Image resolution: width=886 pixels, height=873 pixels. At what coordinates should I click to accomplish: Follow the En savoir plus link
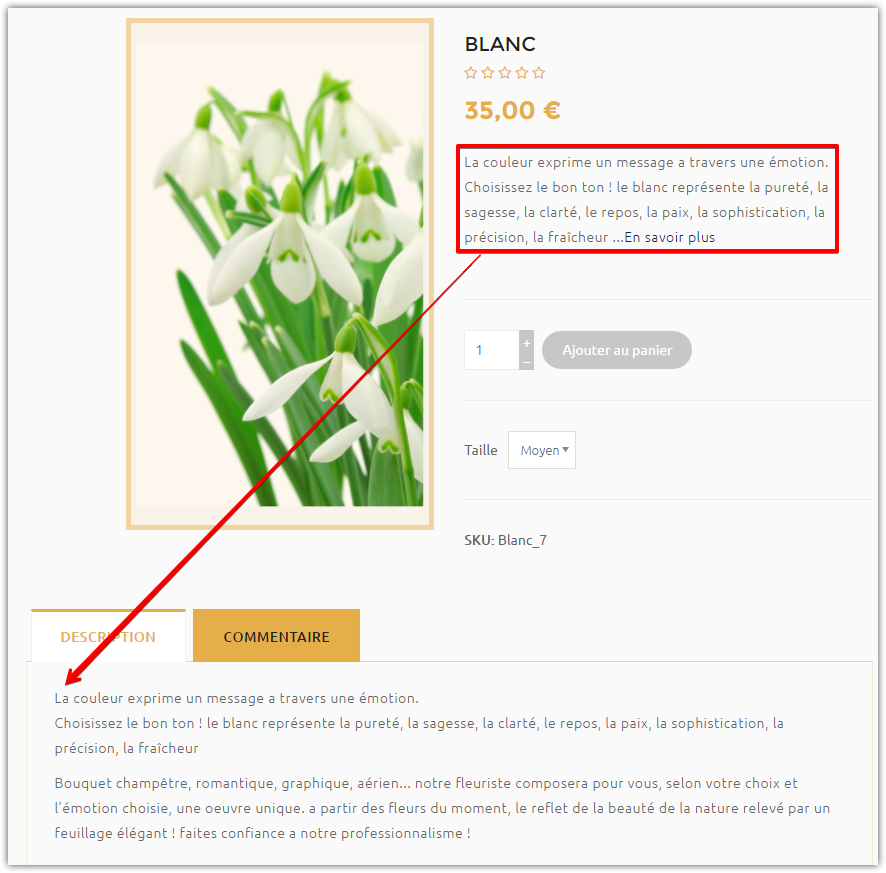pyautogui.click(x=670, y=237)
